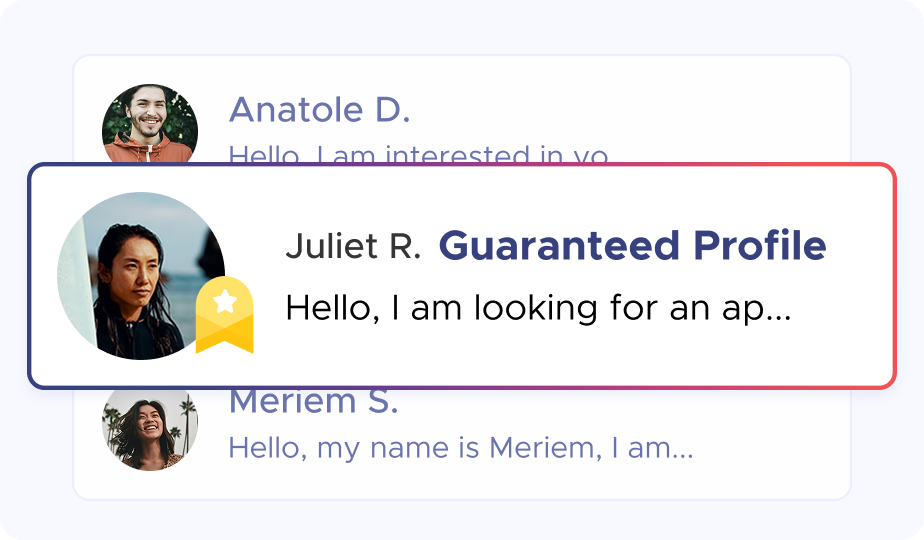The width and height of the screenshot is (924, 540).
Task: Select the Anatole D. name
Action: (319, 111)
